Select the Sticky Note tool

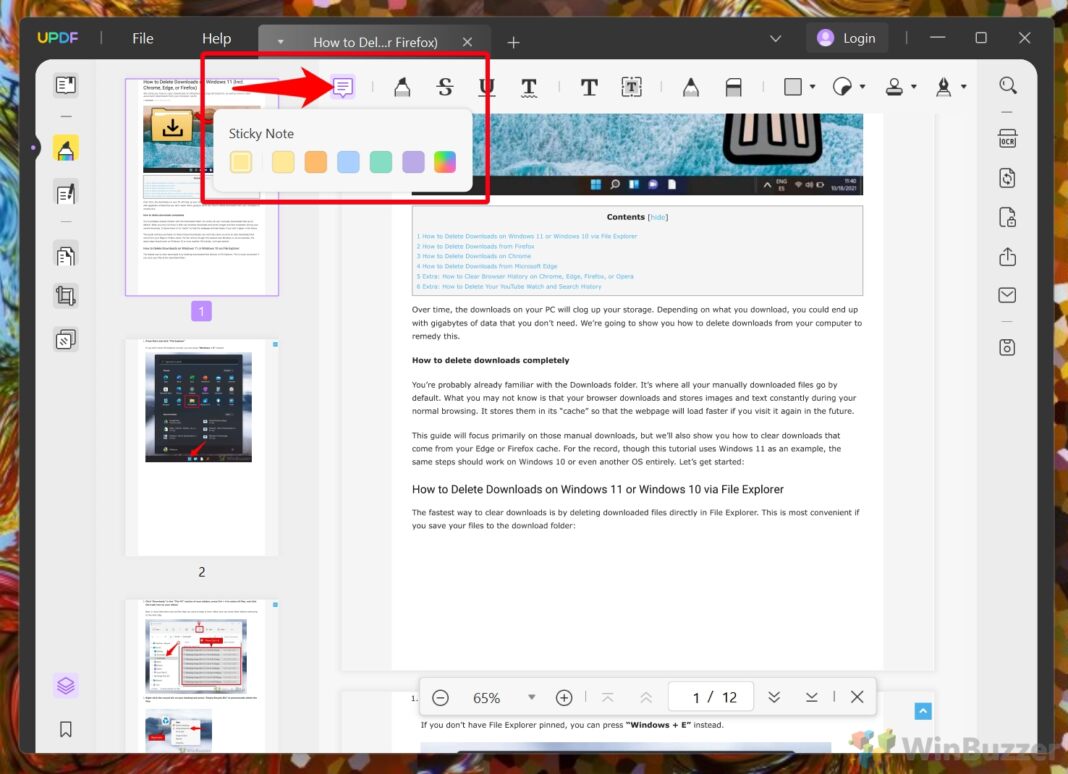[343, 88]
